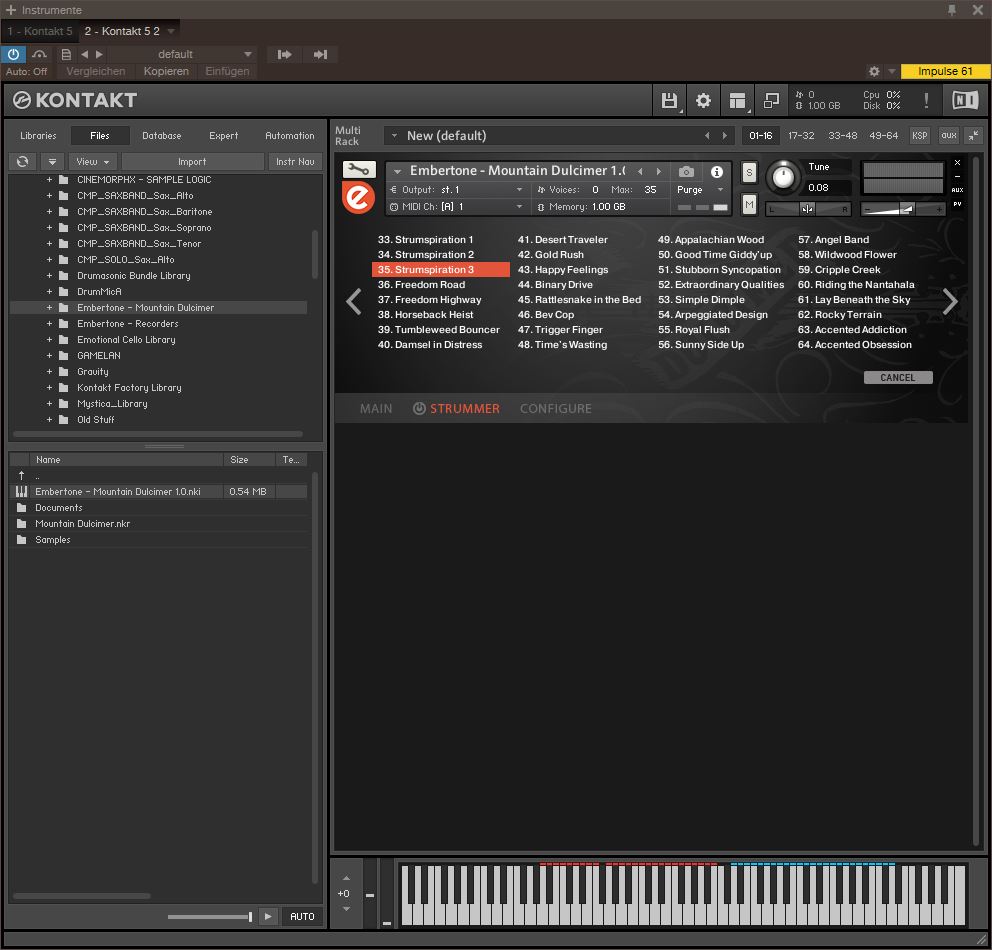This screenshot has height=950, width=992.
Task: Expand the Gravity folder
Action: (x=49, y=371)
